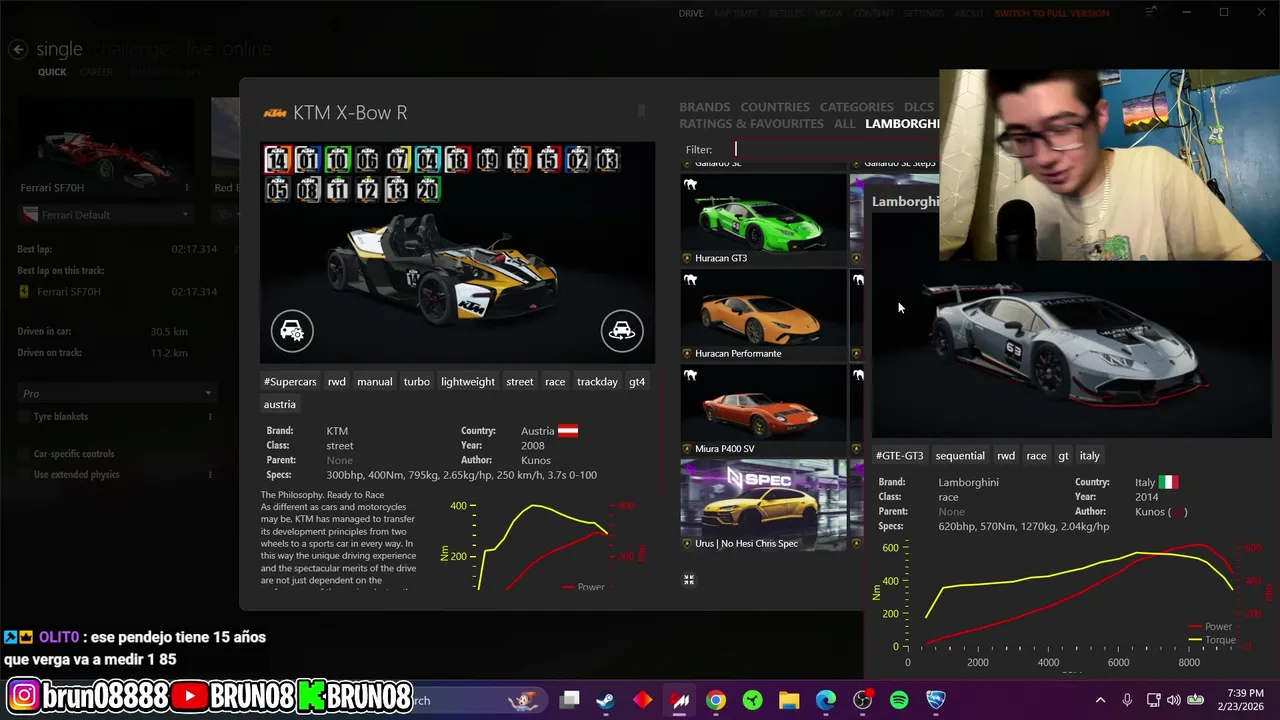Open three-dot menu next to Tyre blankets
Viewport: 1280px width, 720px height.
210,417
